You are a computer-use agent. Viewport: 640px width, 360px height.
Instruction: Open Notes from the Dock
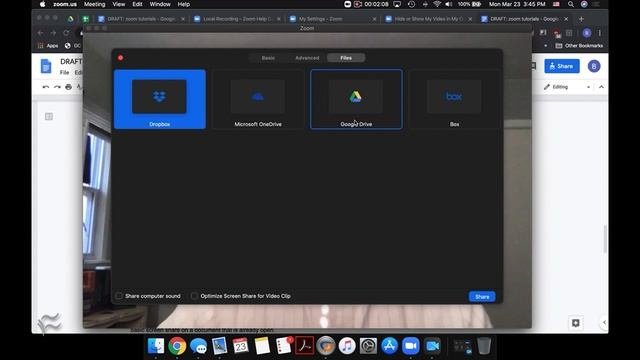(262, 346)
